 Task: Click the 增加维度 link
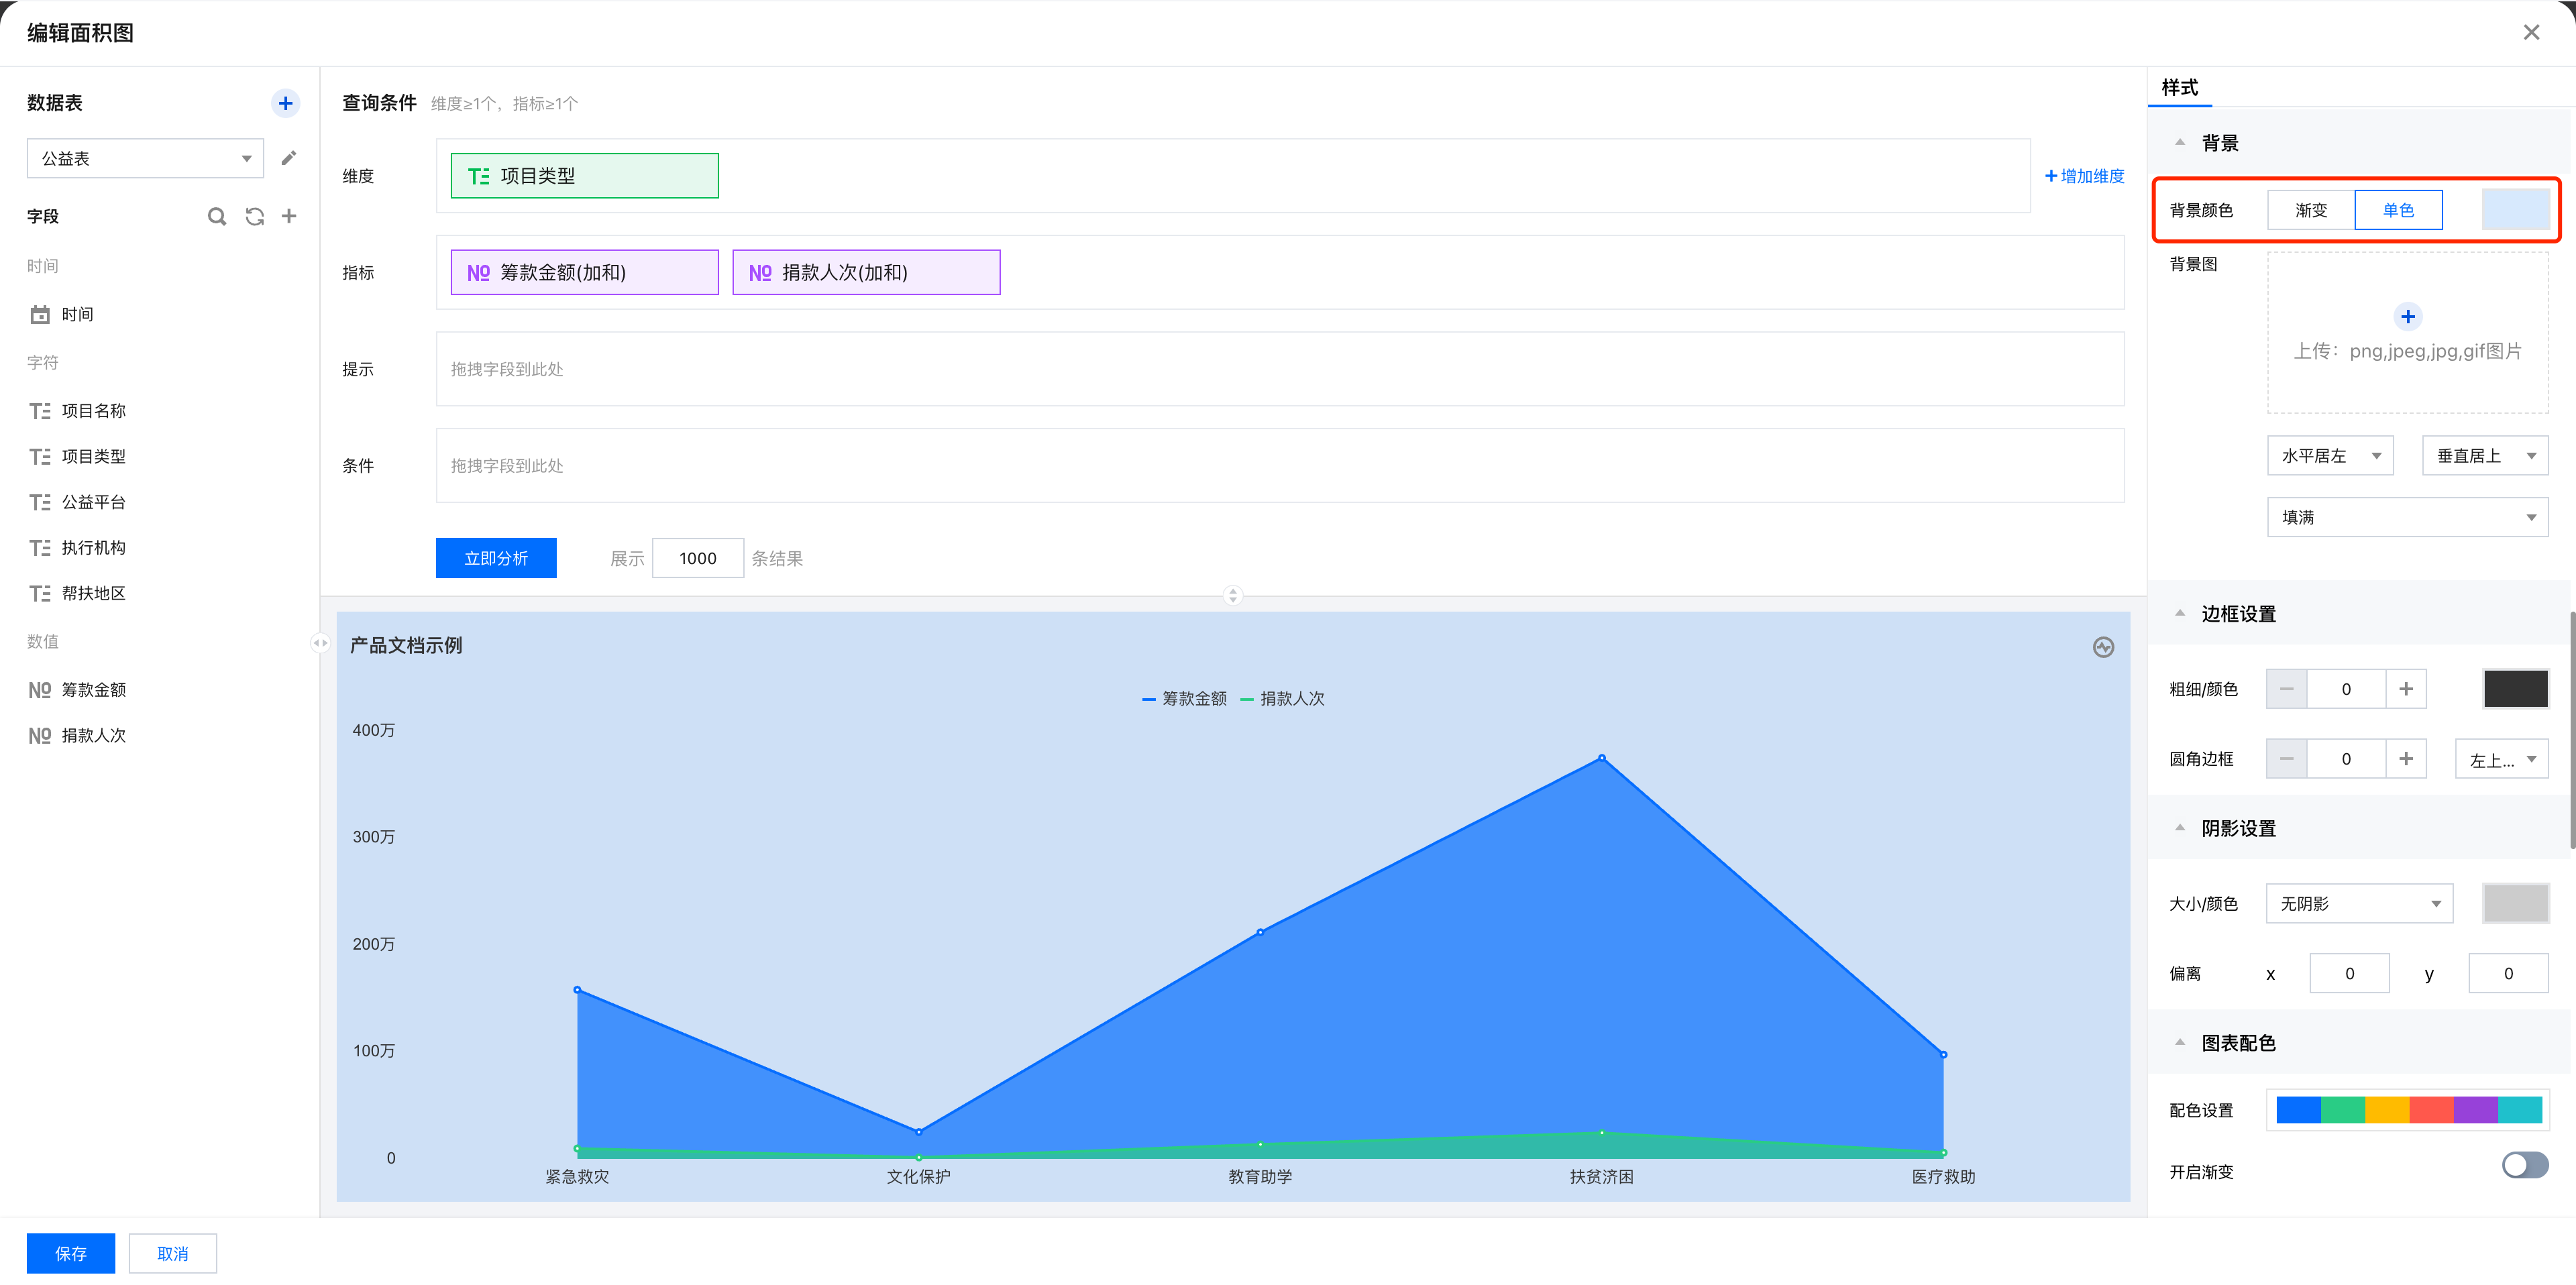tap(2084, 176)
